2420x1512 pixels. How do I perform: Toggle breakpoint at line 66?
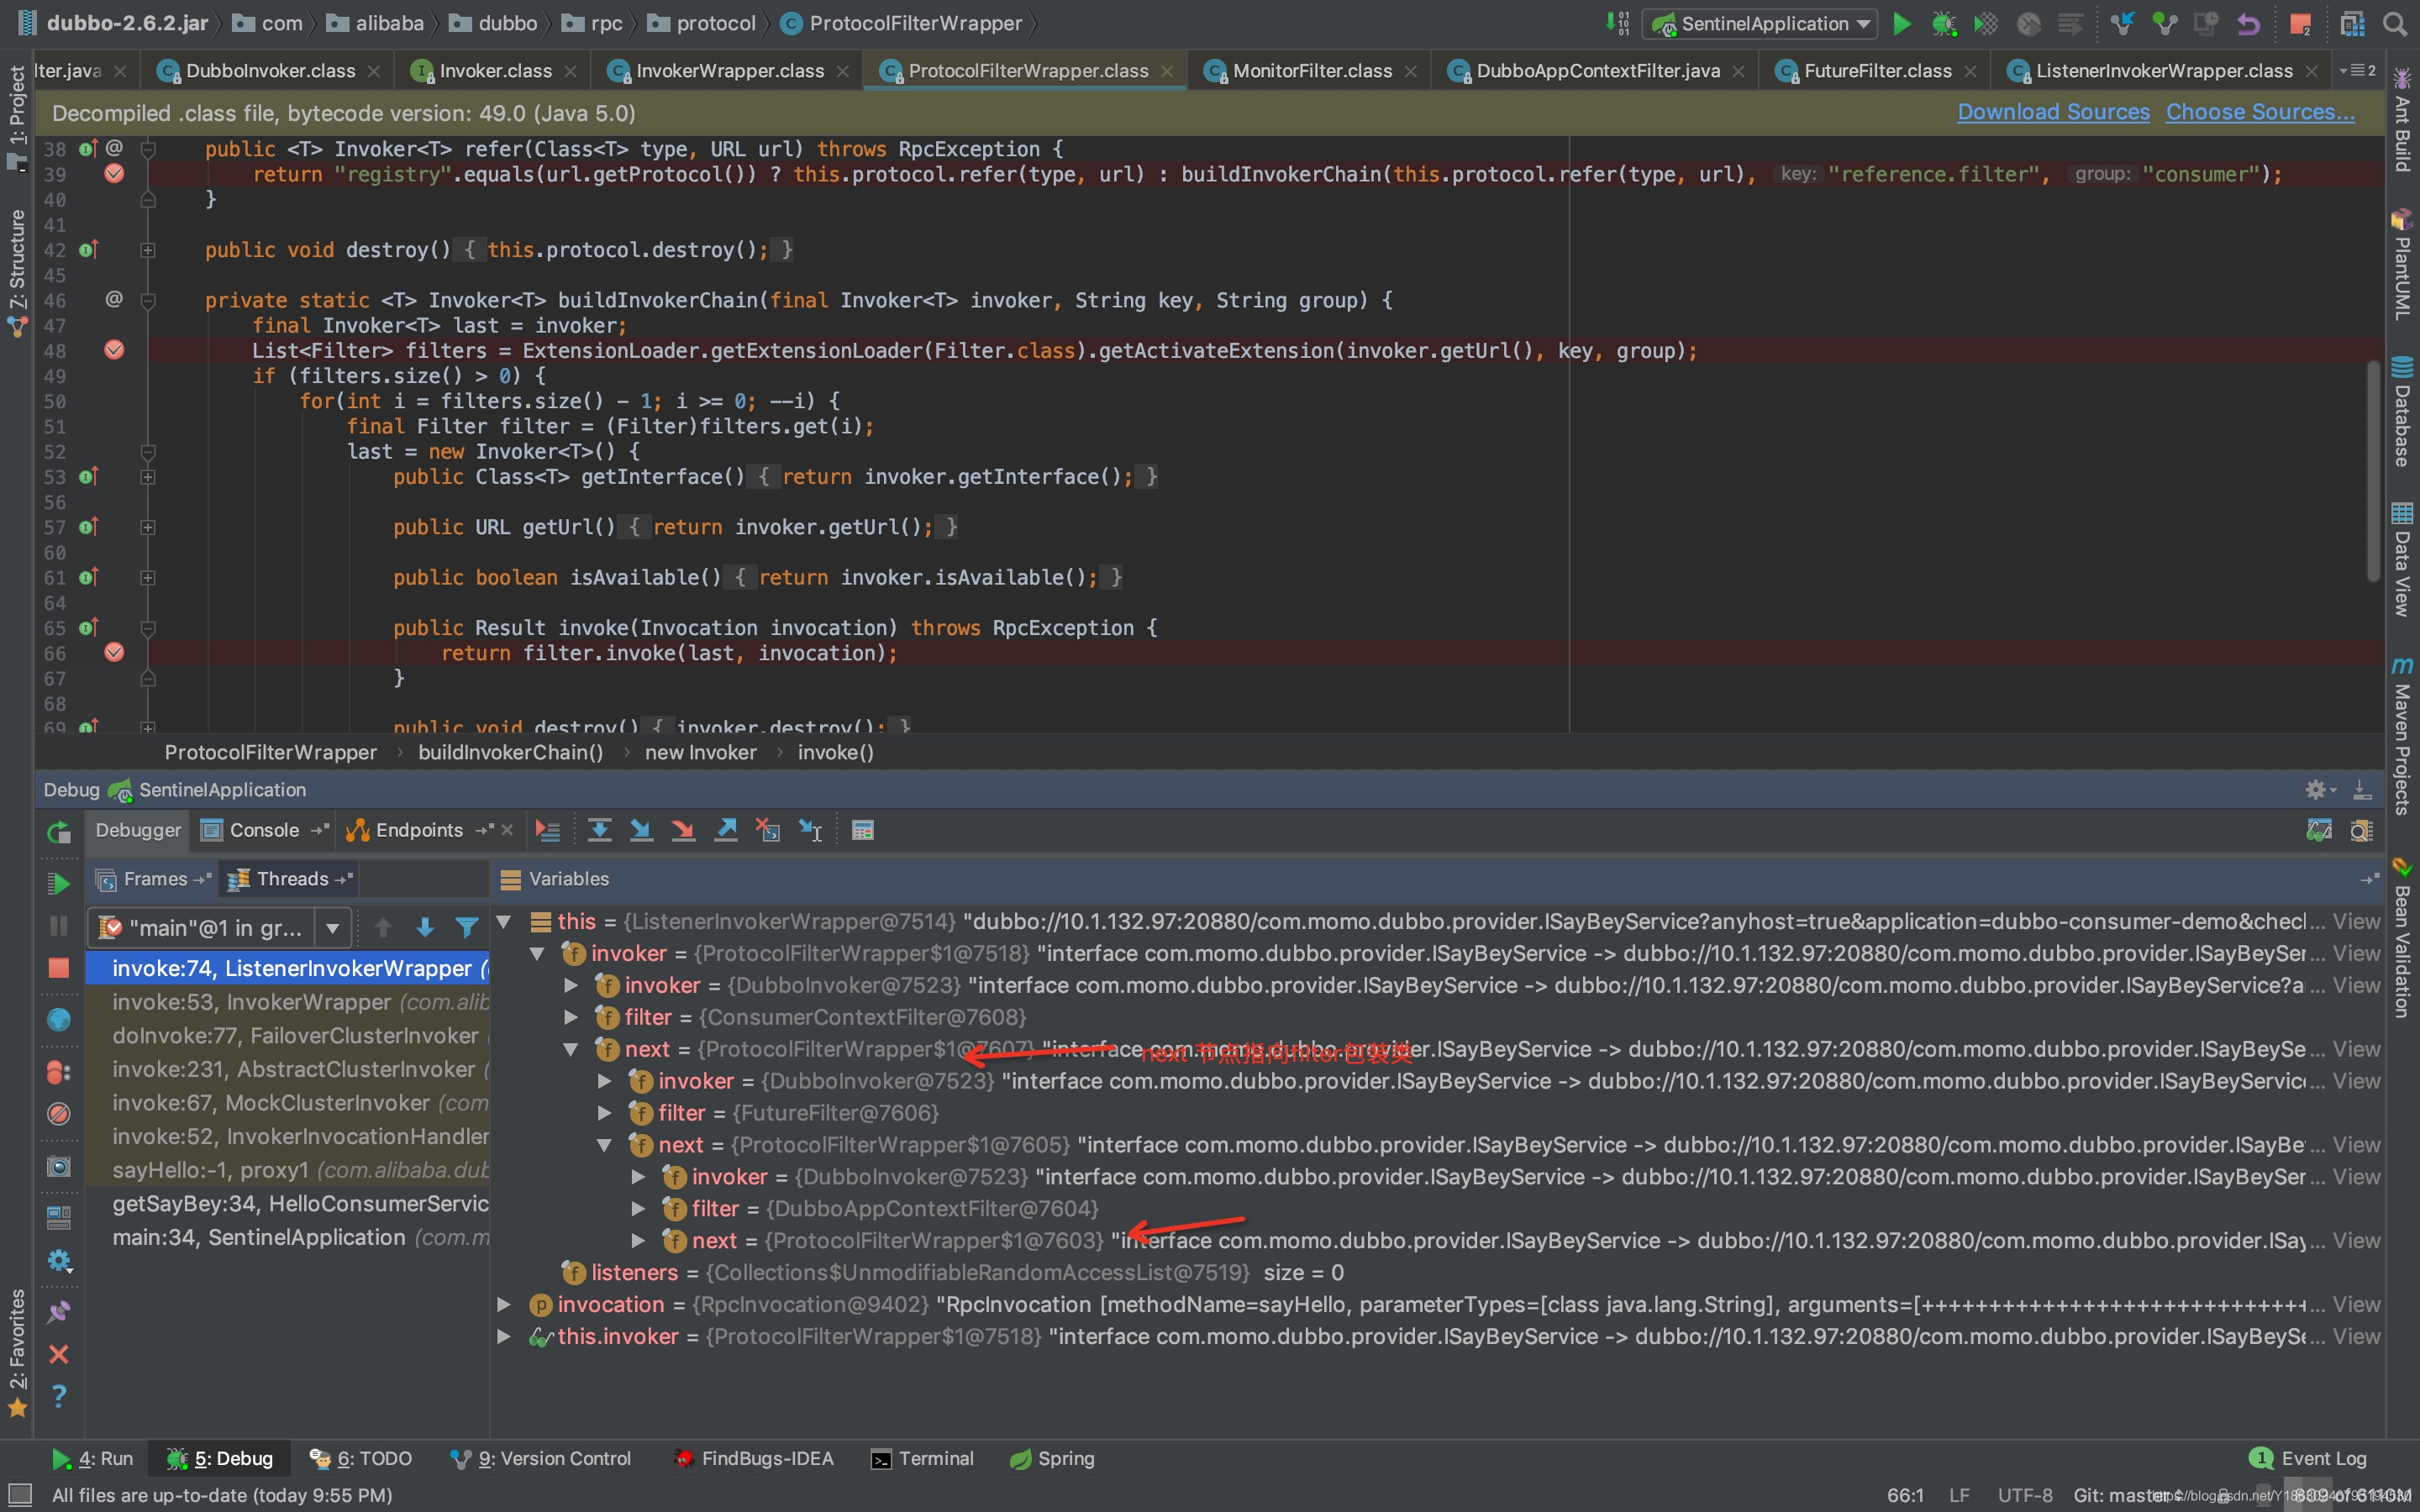114,652
